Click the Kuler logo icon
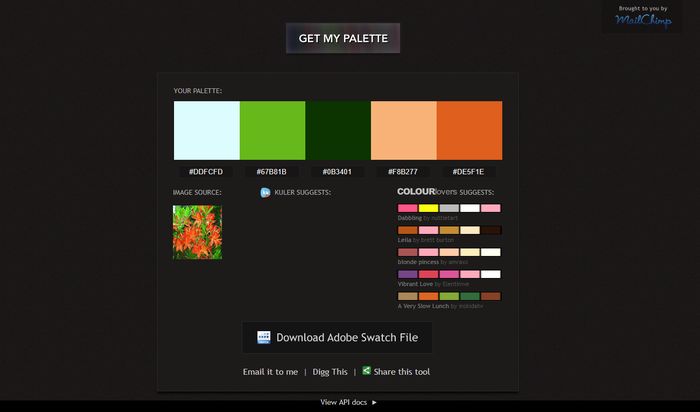 (265, 192)
